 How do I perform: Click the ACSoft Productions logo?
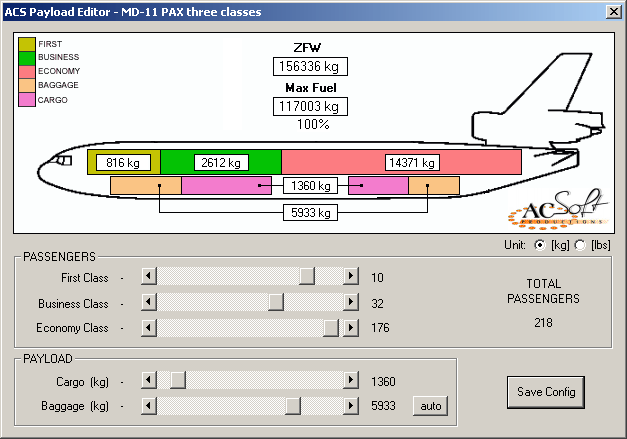pos(558,210)
